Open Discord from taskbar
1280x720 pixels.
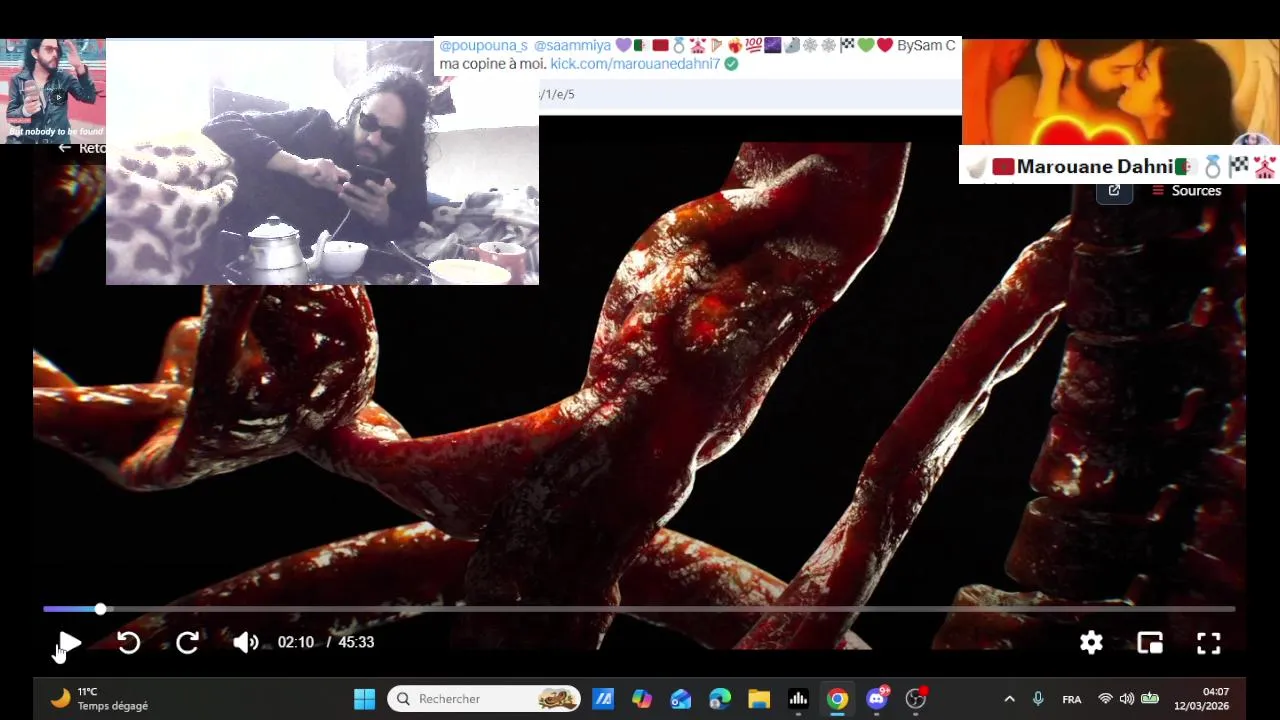tap(877, 699)
